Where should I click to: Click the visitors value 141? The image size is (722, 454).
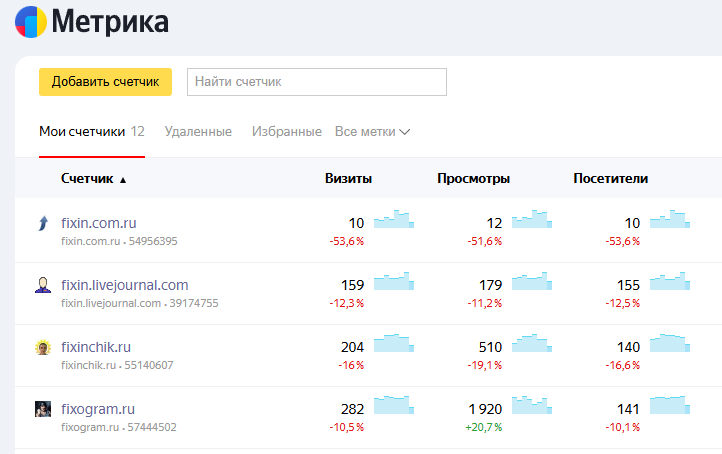pyautogui.click(x=628, y=409)
